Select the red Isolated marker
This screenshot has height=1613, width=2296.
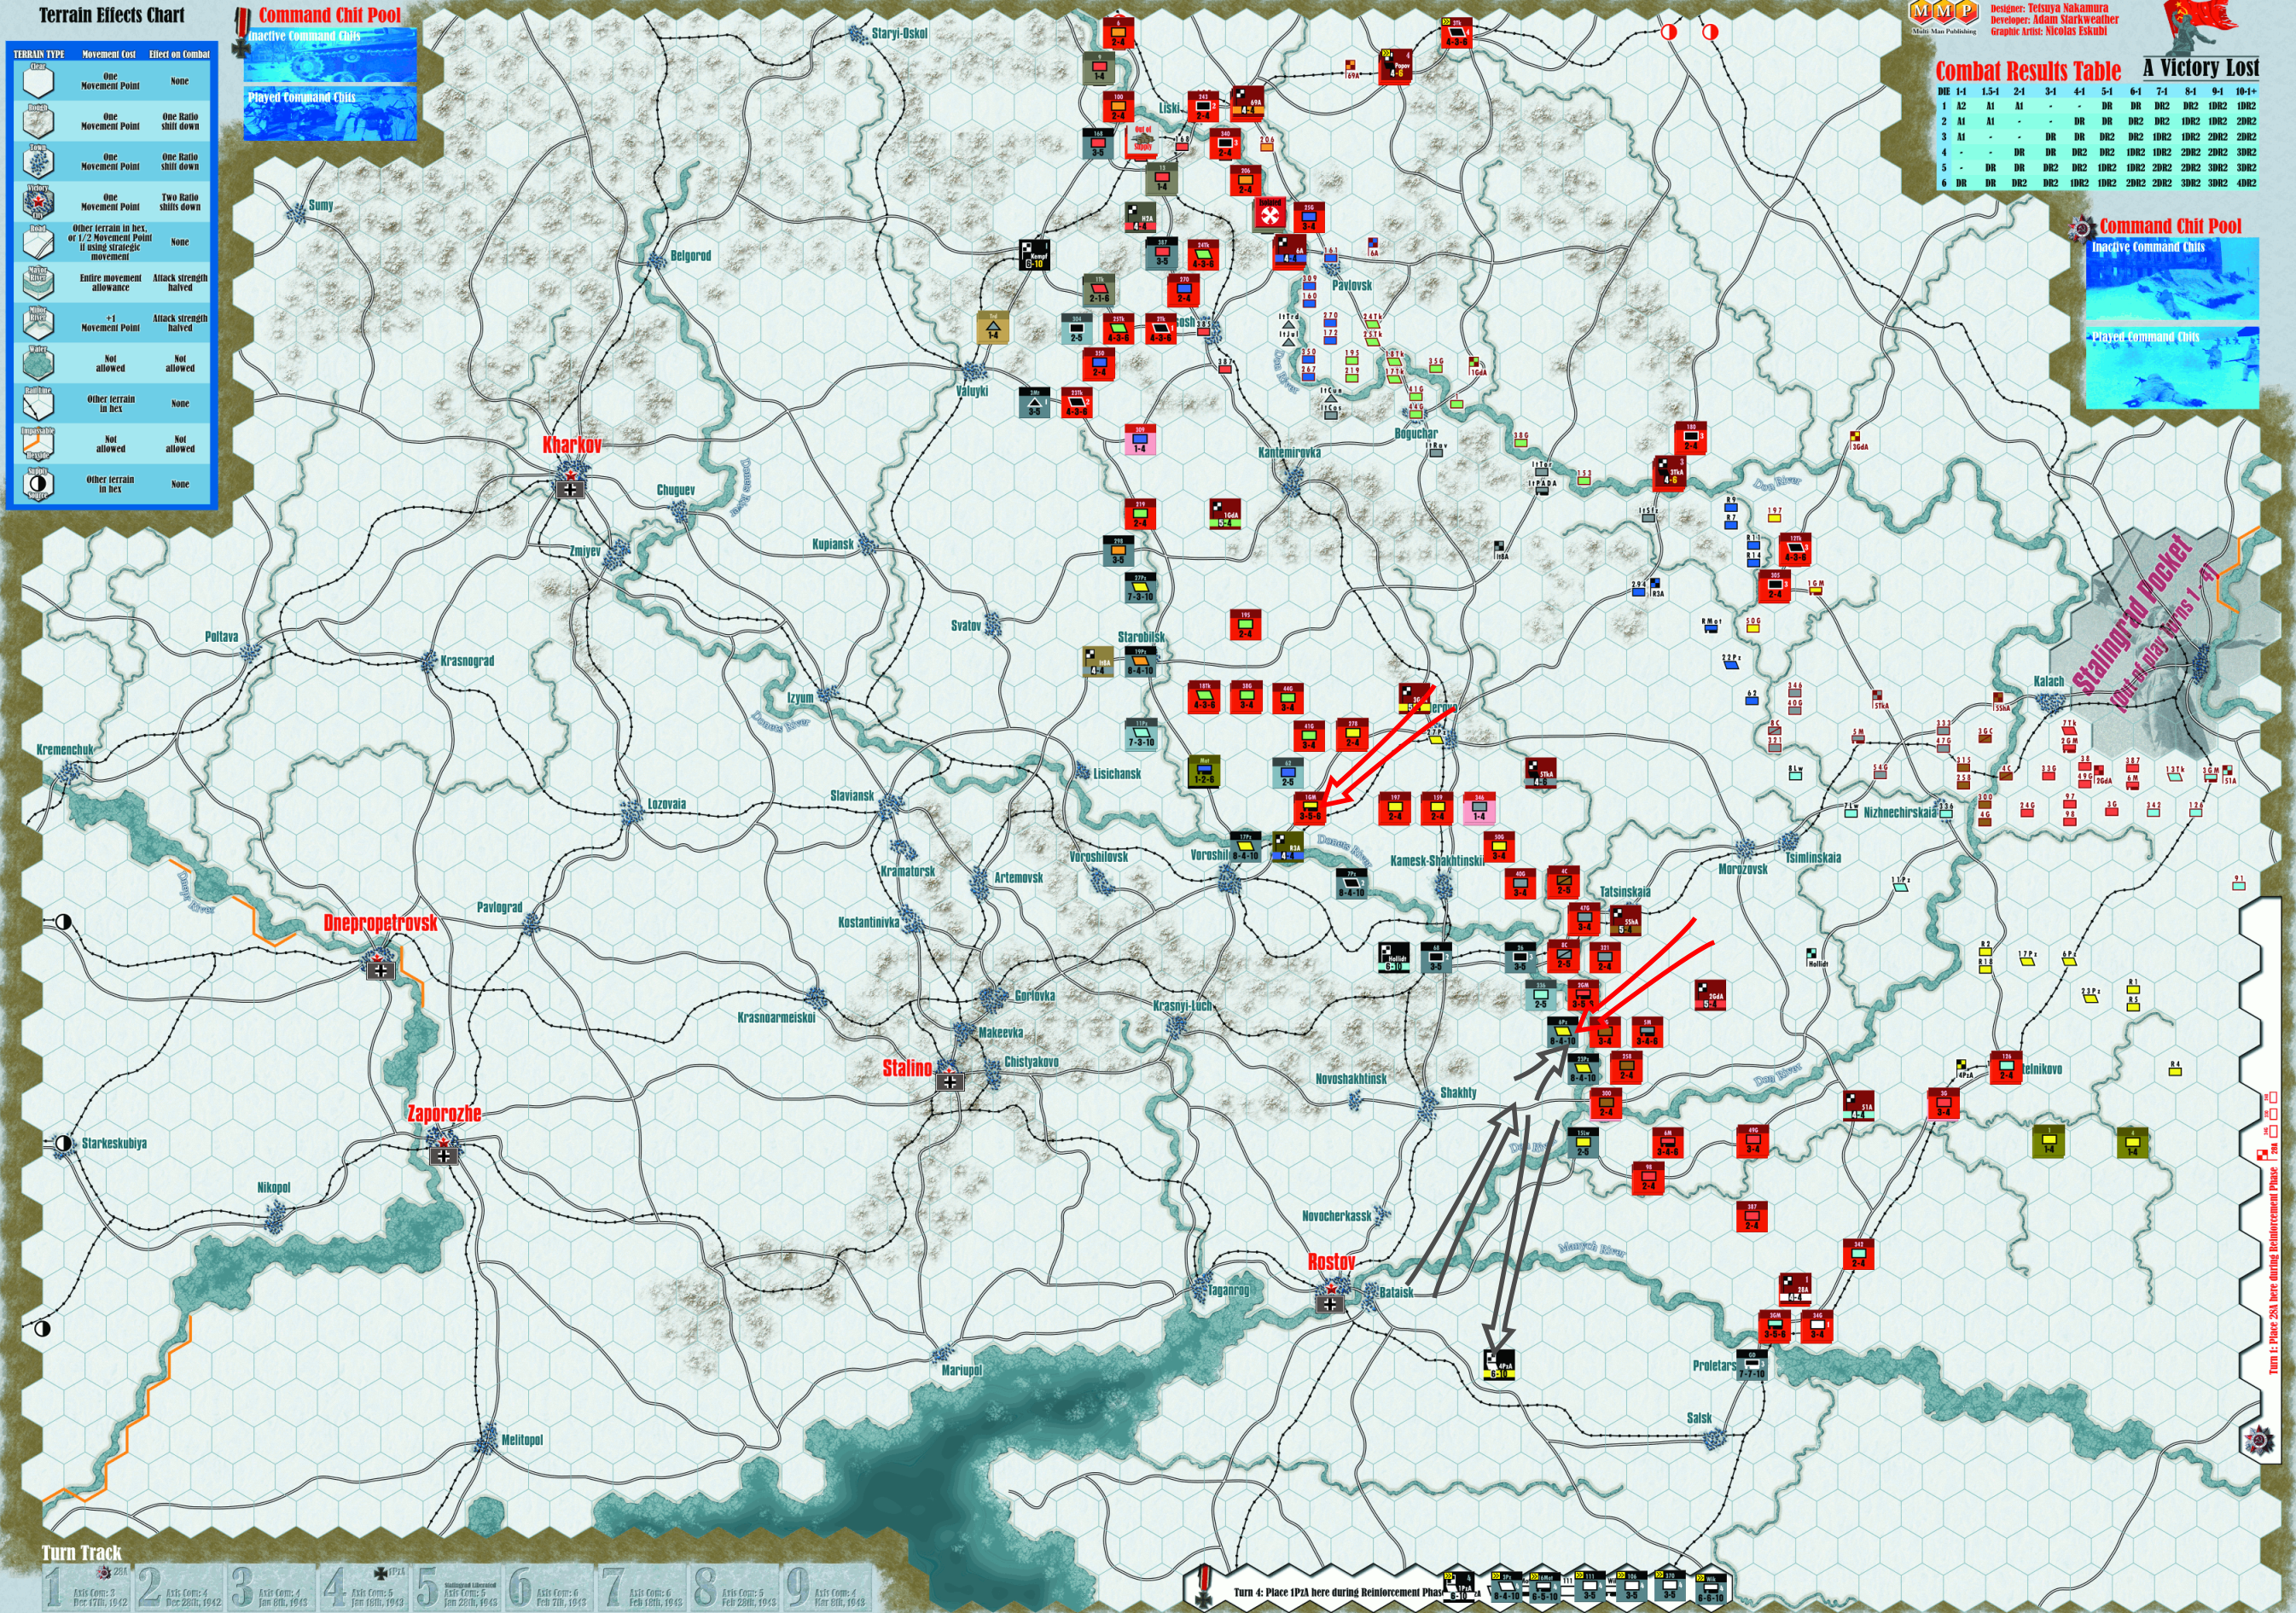click(1270, 213)
